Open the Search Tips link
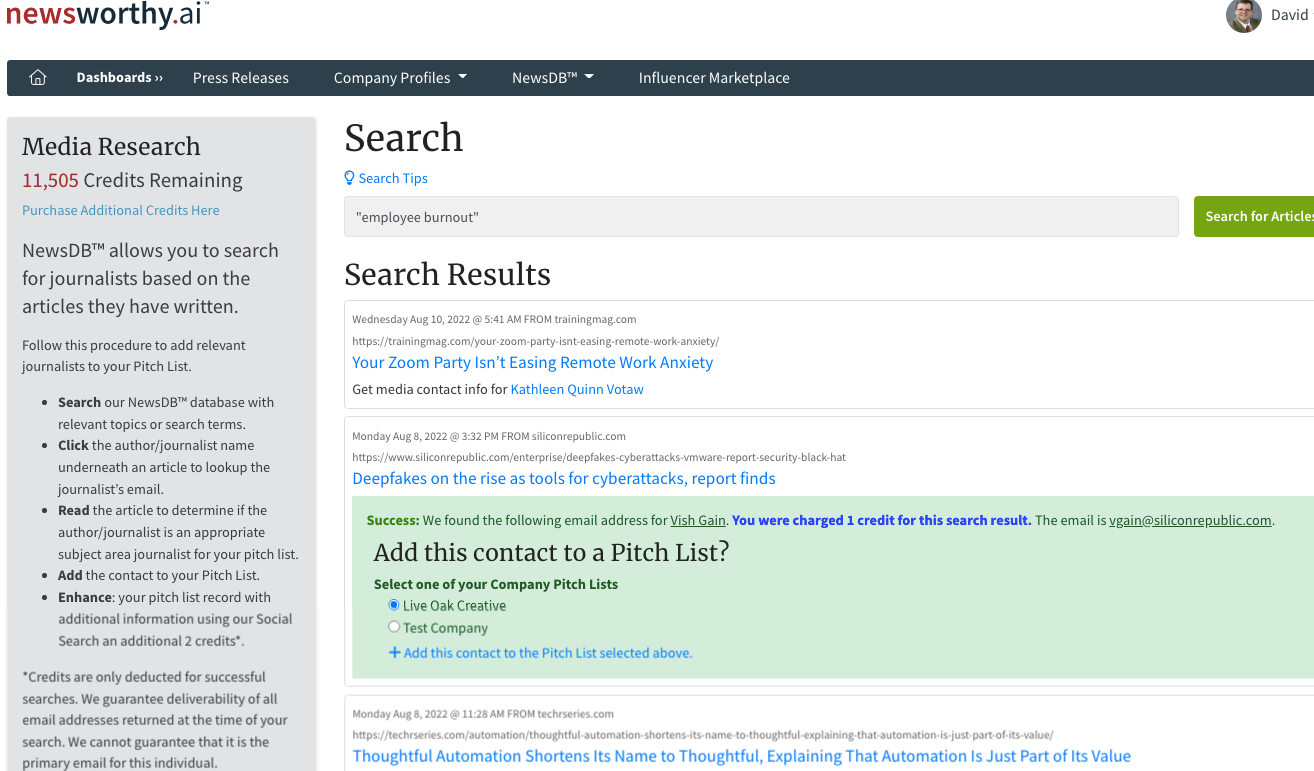Screen dimensions: 1314x771 [x=393, y=178]
